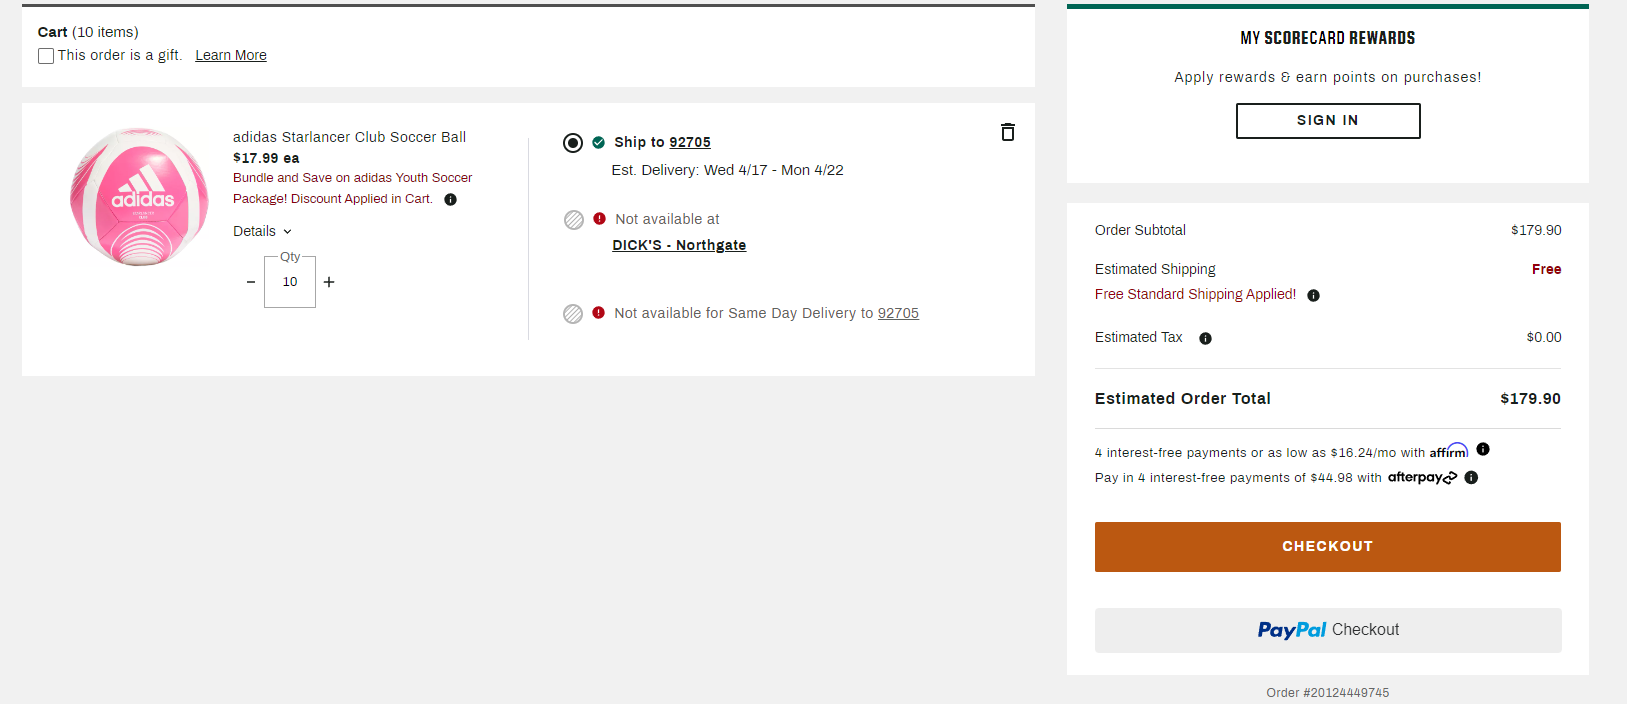Pay with the PayPal Checkout button

coord(1328,630)
